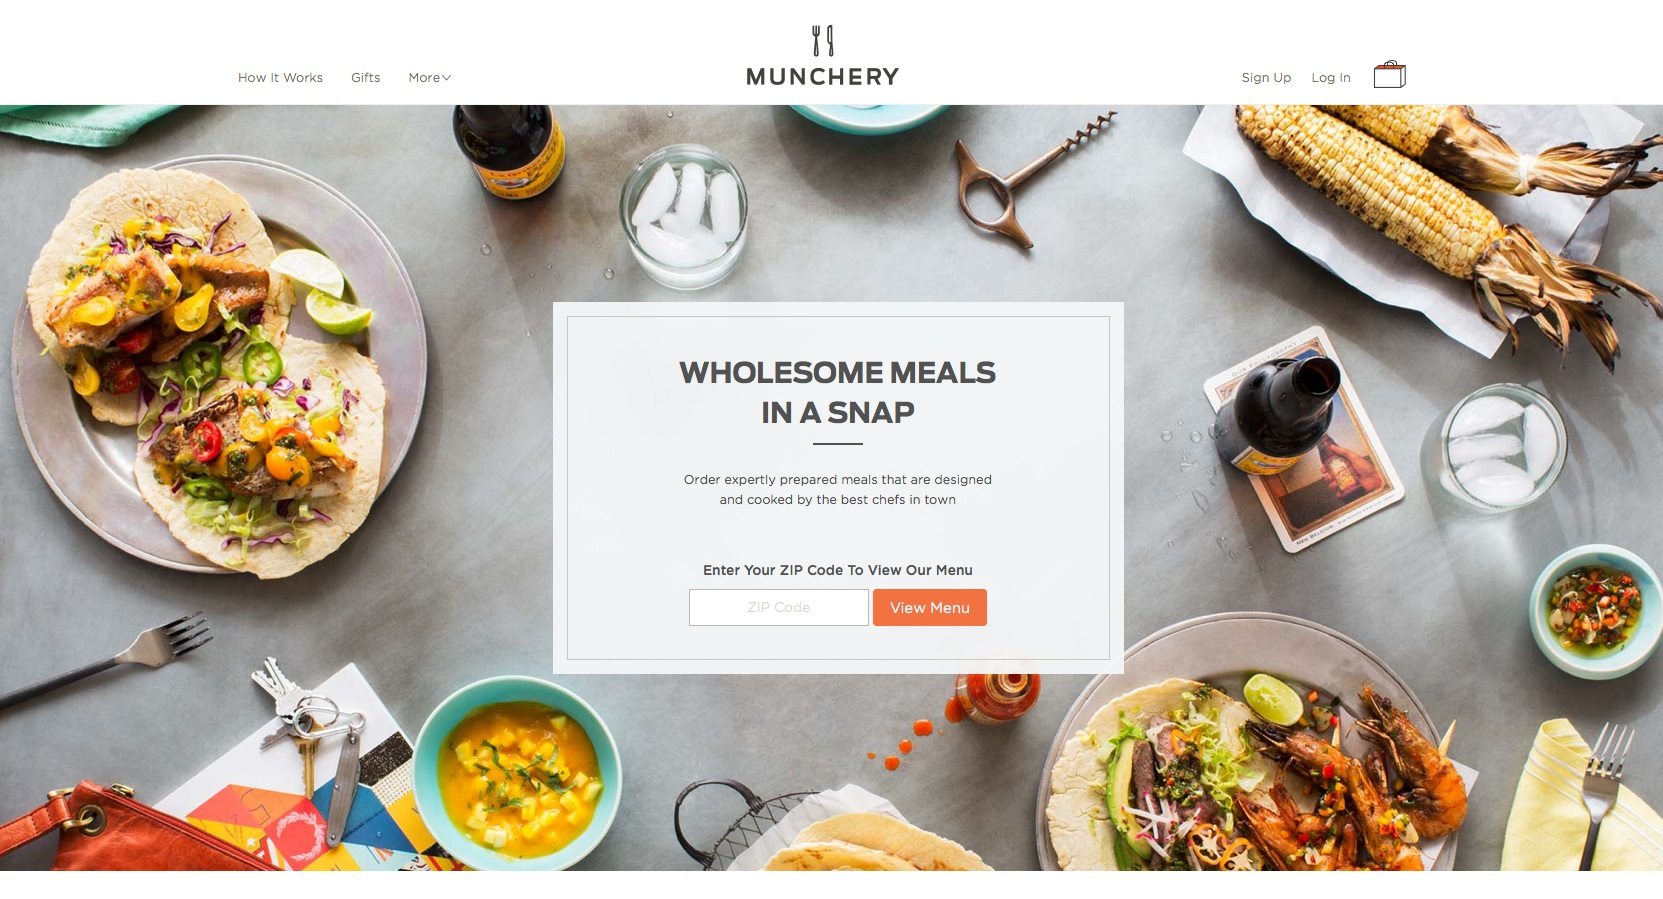Click the fork and knife logo icon

point(822,41)
